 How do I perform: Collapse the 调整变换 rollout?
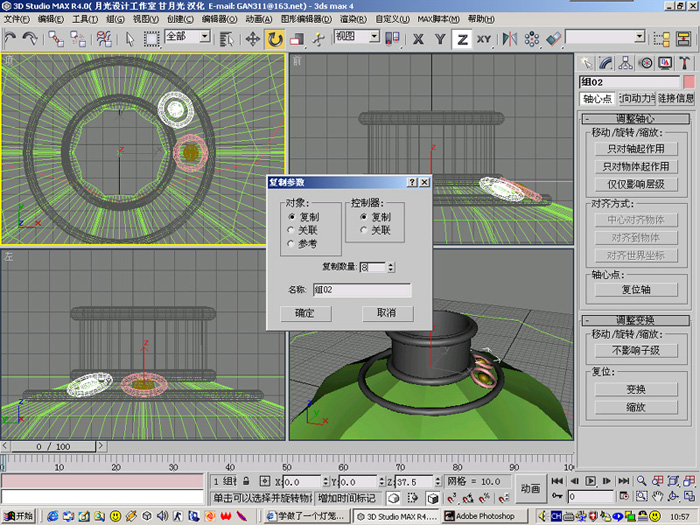(x=636, y=320)
